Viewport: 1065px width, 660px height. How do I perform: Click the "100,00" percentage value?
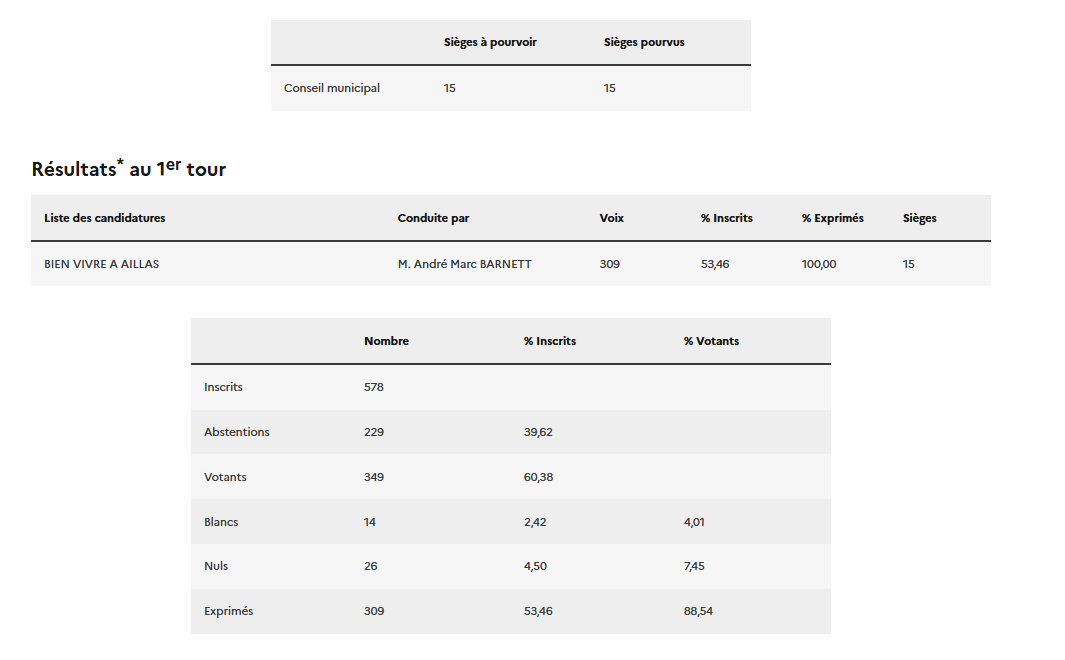819,264
